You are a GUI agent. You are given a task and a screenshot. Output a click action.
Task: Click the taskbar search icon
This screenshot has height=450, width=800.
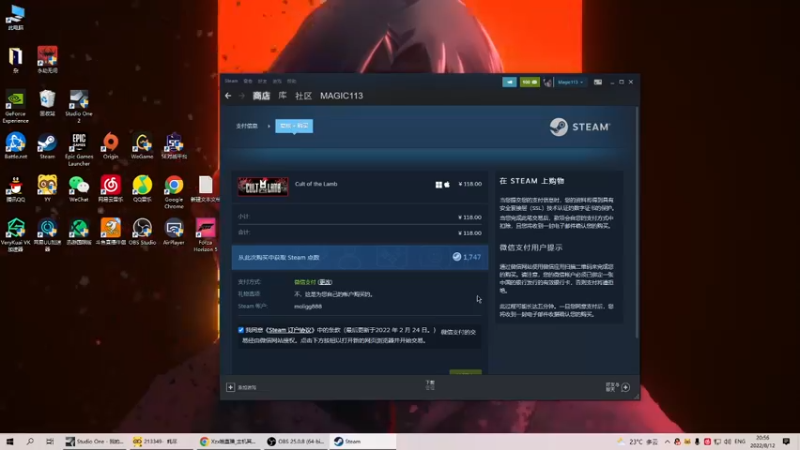pos(30,441)
